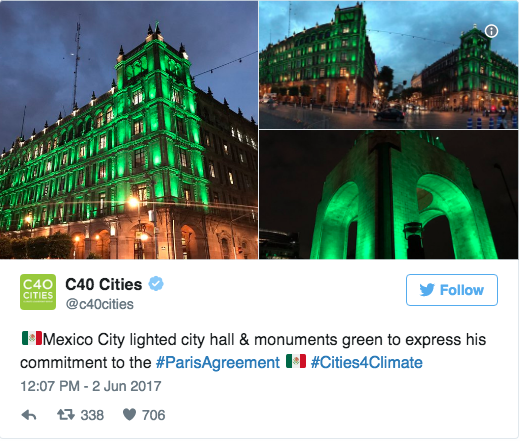
Task: Click the reply arrow icon
Action: tap(29, 415)
